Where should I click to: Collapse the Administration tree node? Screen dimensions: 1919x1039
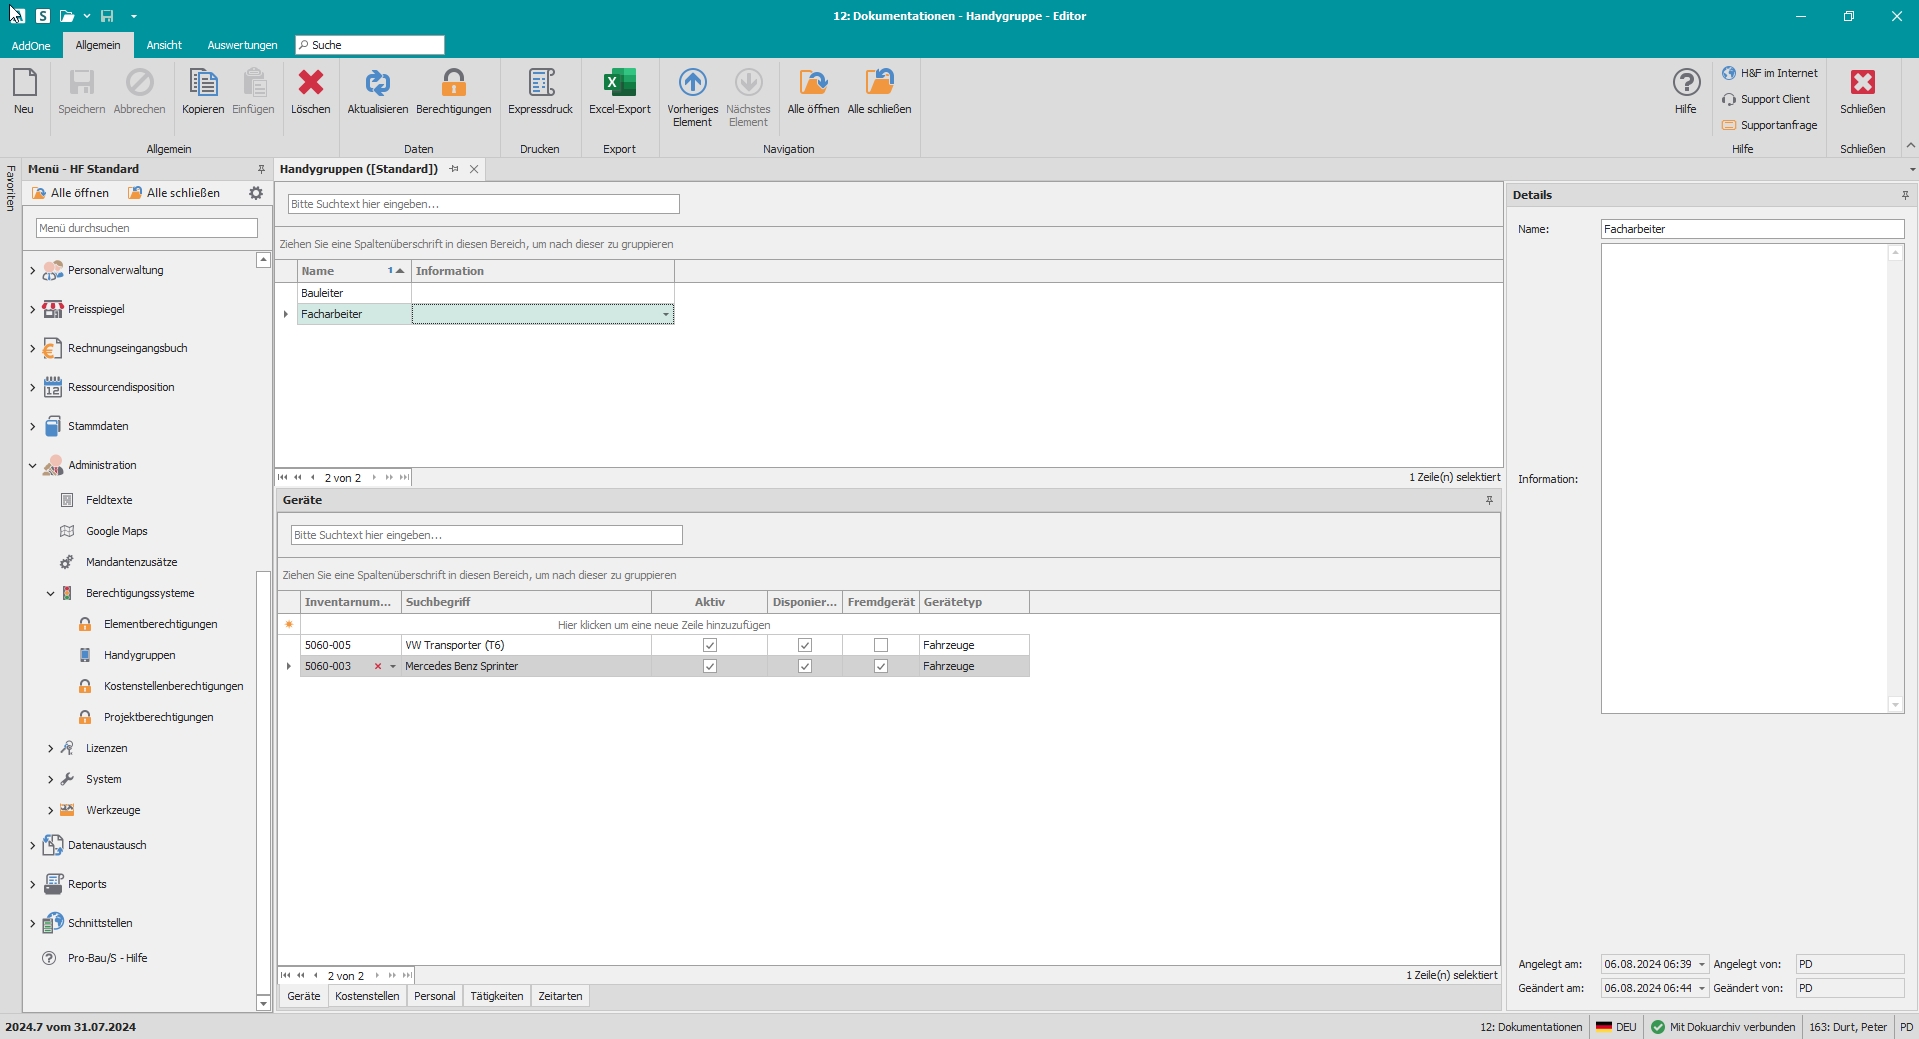click(33, 466)
